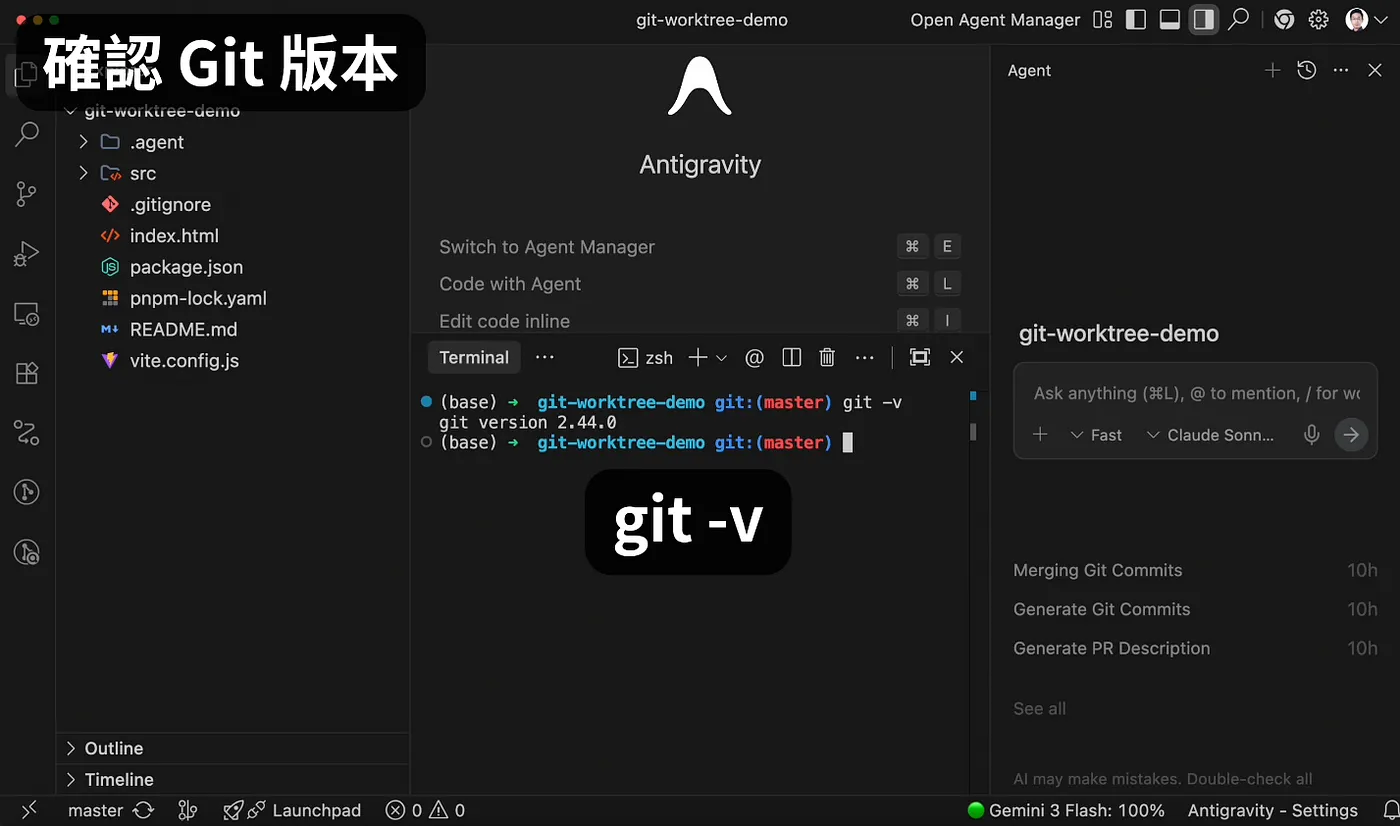Click the search magnifier icon in the title bar
Image resolution: width=1400 pixels, height=826 pixels.
[1239, 20]
